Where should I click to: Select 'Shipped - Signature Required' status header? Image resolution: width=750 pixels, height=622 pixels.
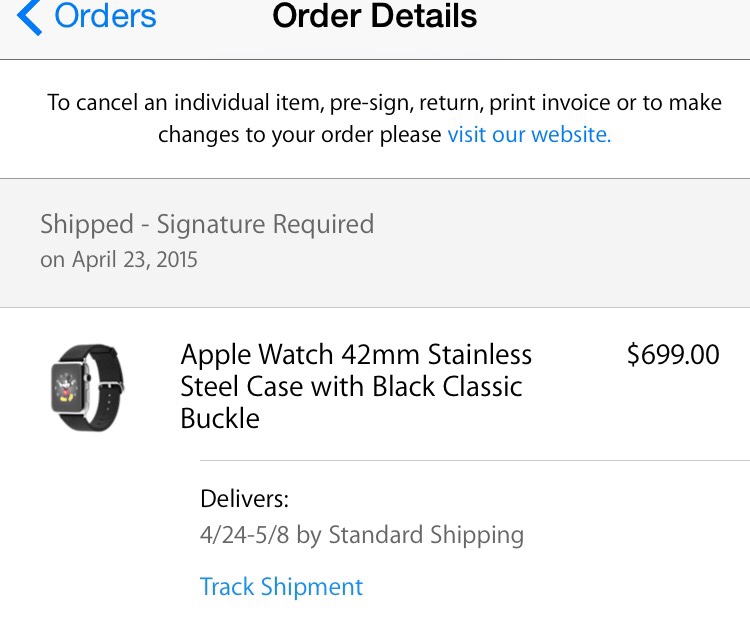[x=207, y=224]
